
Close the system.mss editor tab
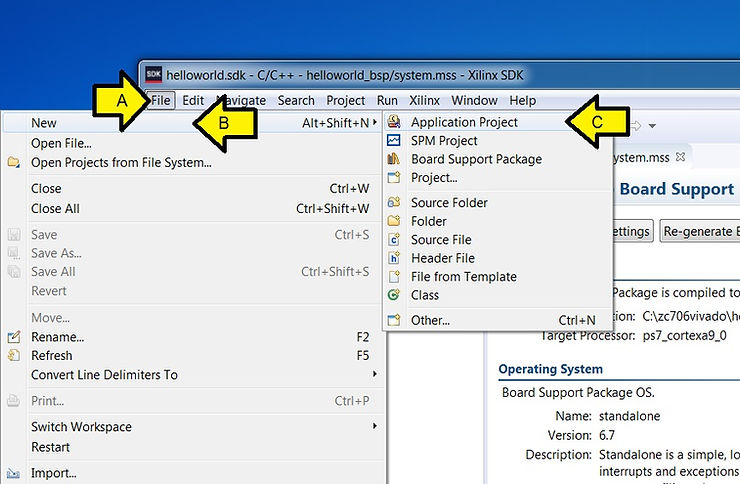[680, 157]
